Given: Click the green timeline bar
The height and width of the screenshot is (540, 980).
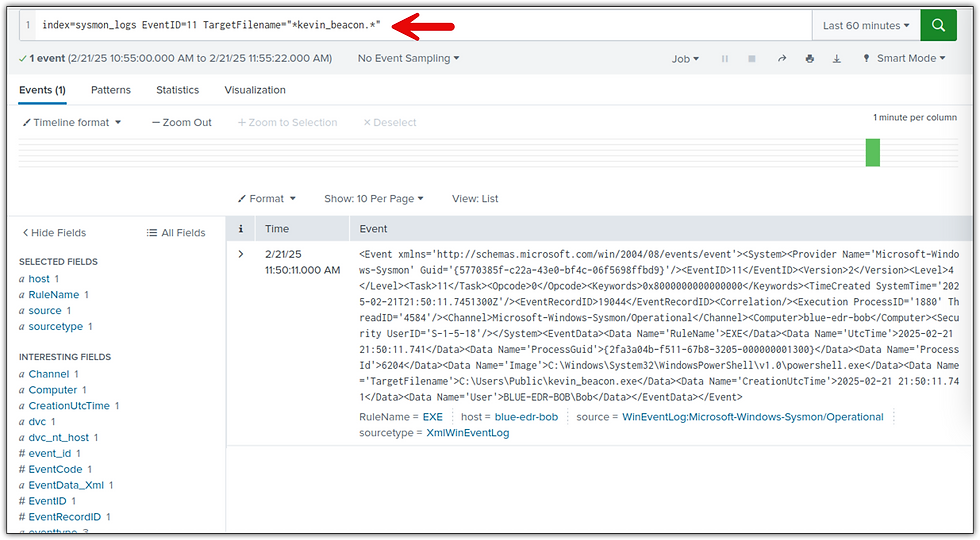Looking at the screenshot, I should [x=872, y=152].
